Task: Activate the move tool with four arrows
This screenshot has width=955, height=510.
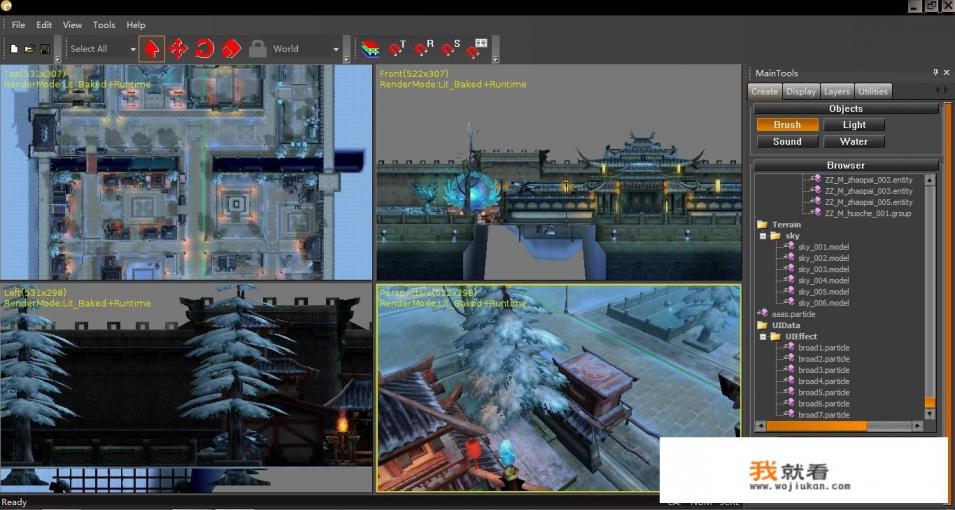Action: (178, 48)
